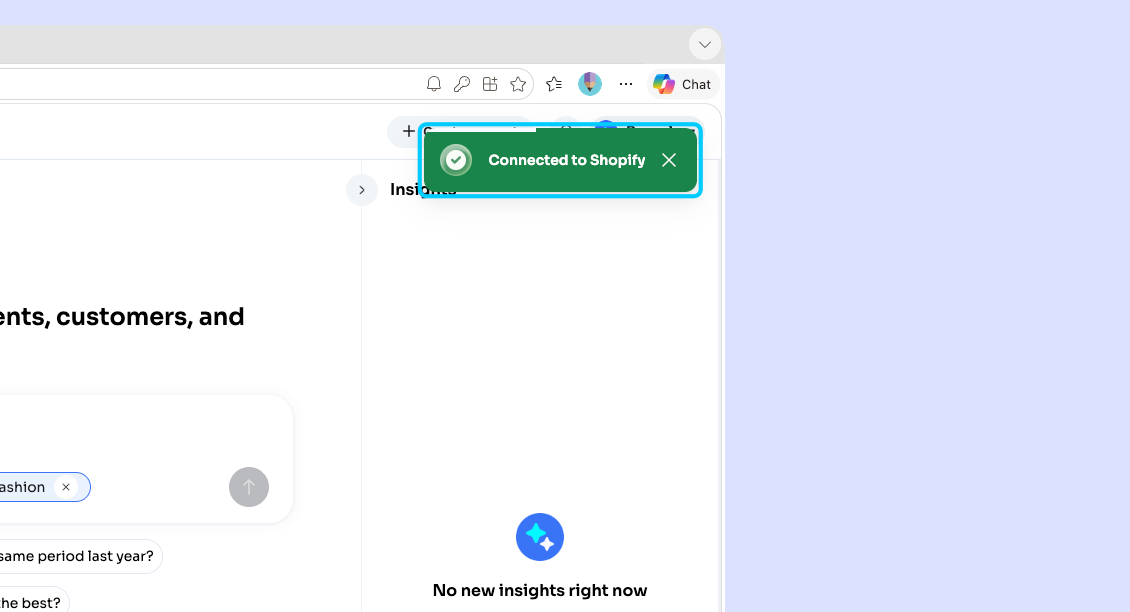Open the browser profile avatar
The height and width of the screenshot is (612, 1130).
point(590,84)
